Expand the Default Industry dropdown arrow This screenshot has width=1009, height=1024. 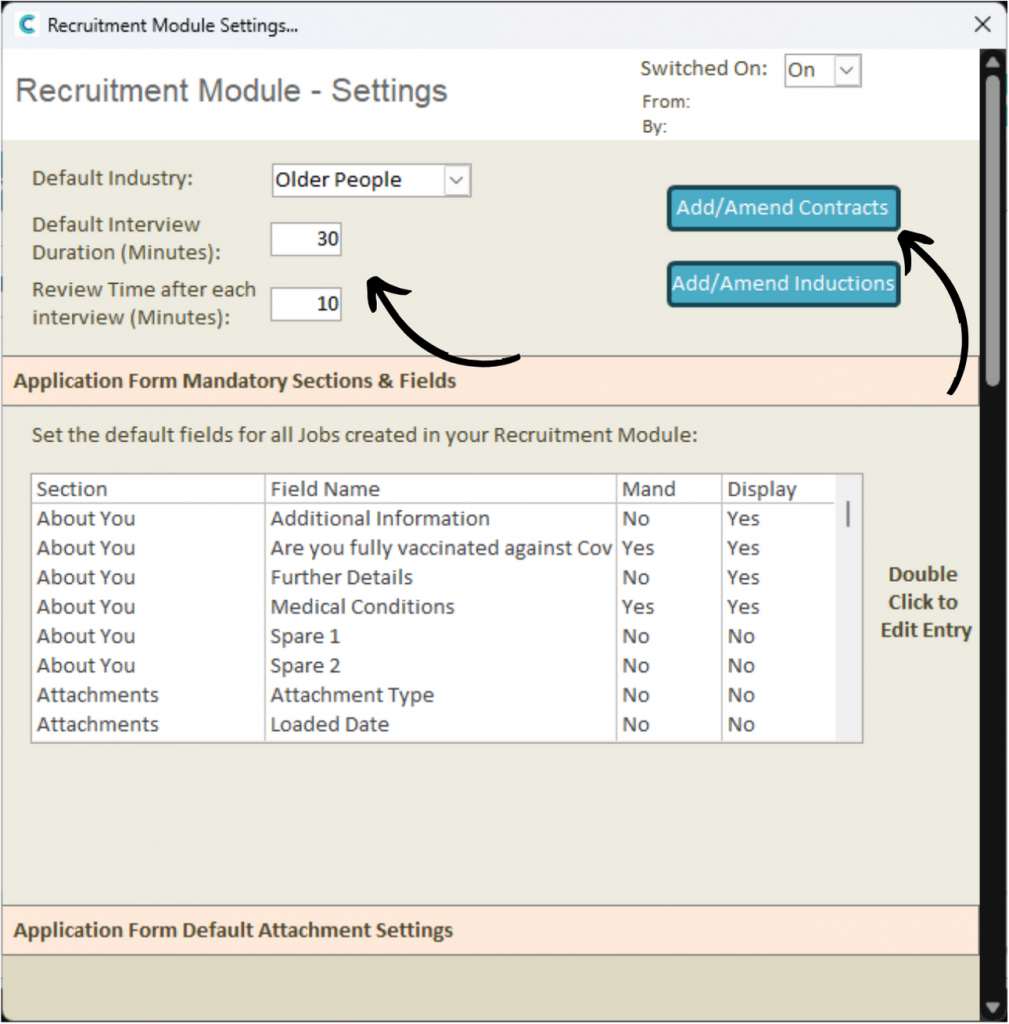click(456, 180)
